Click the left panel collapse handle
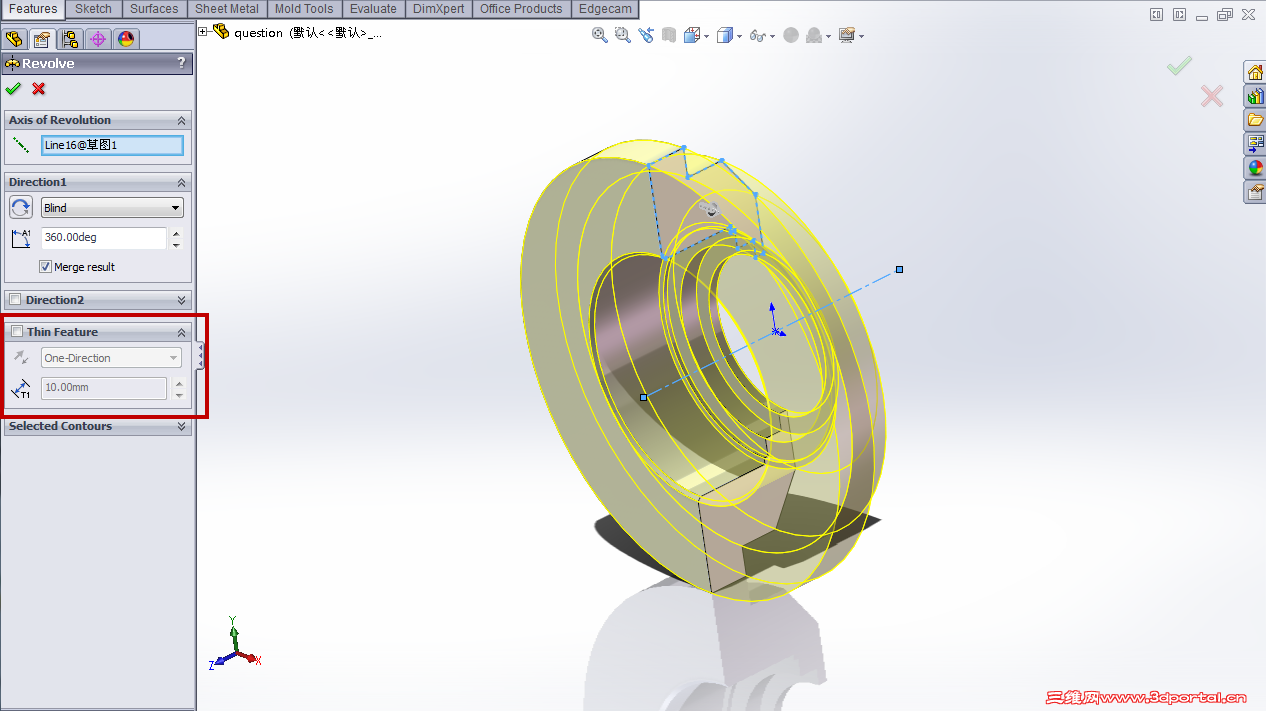Viewport: 1266px width, 711px height. (199, 356)
